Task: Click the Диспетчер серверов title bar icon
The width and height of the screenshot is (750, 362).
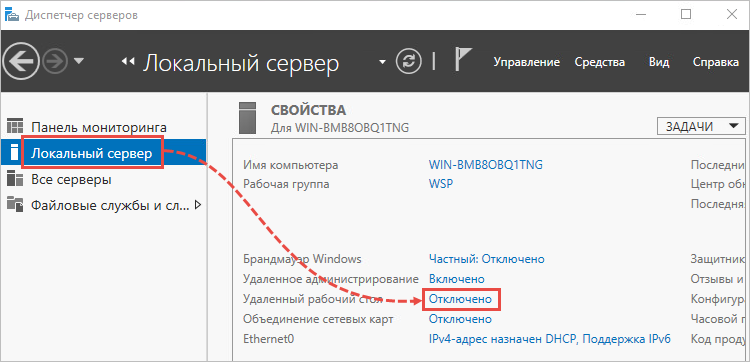Action: 11,15
